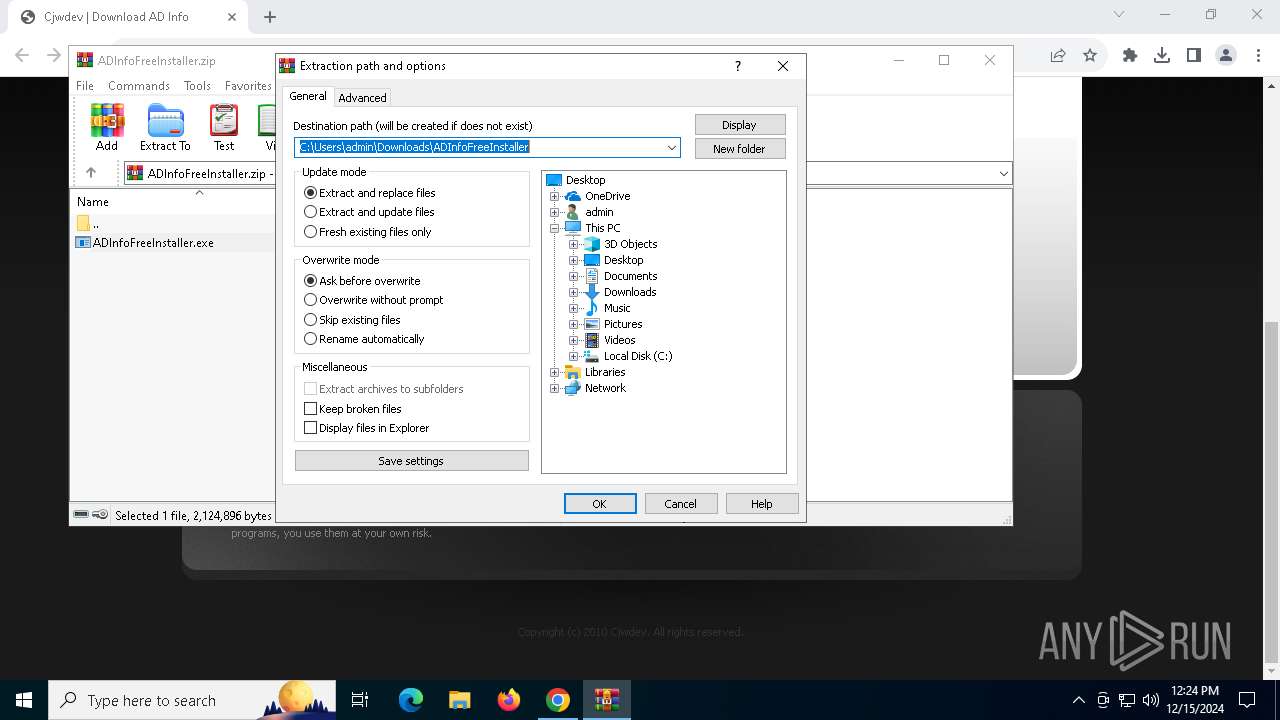Open Microsoft Edge from the taskbar
This screenshot has height=720, width=1280.
(411, 700)
